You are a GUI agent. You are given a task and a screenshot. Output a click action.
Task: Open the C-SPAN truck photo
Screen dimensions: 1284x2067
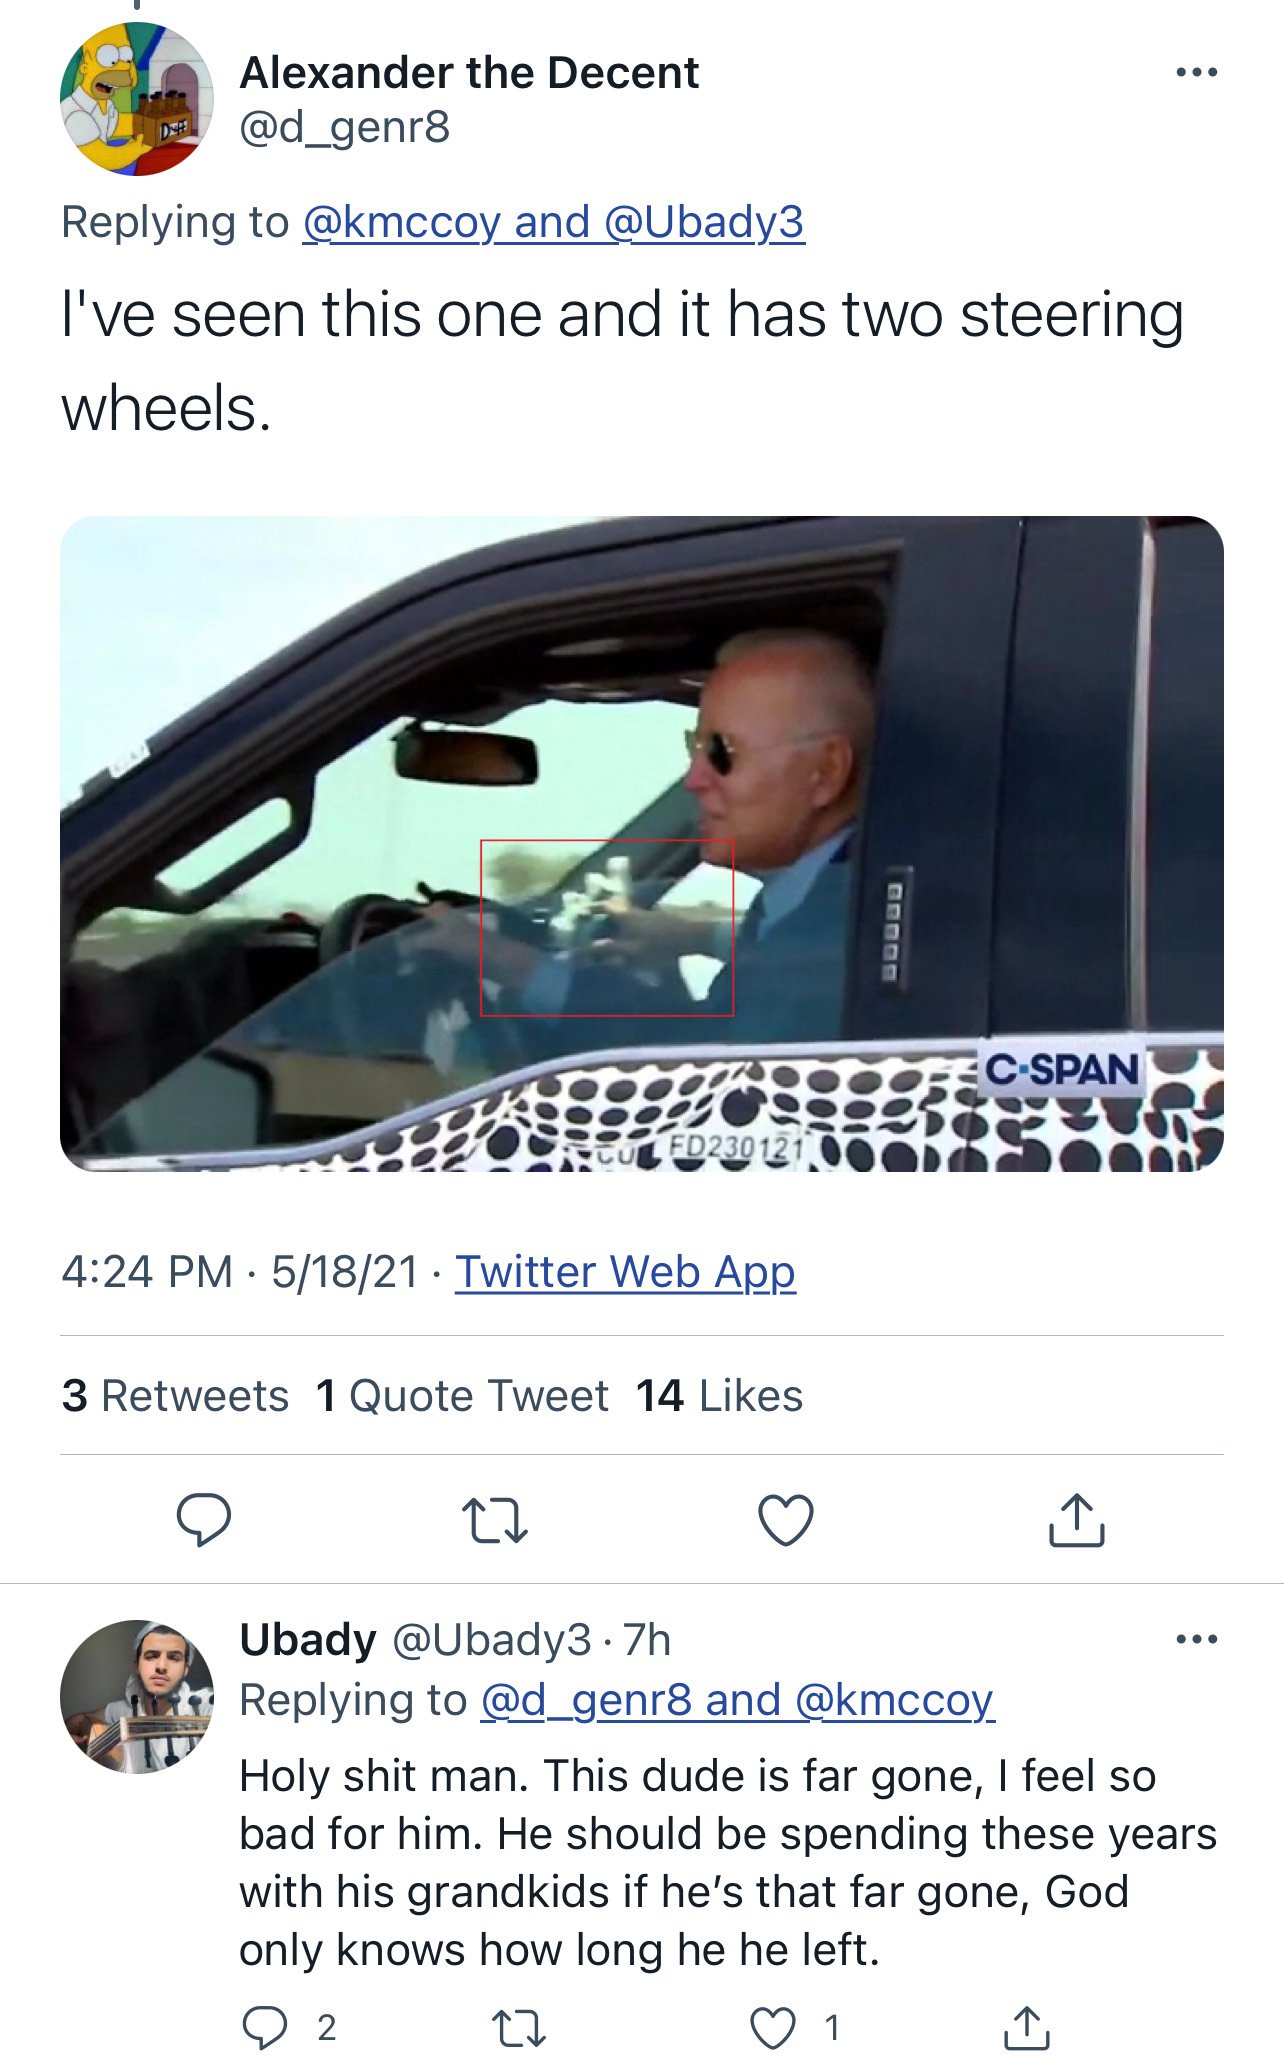click(642, 842)
